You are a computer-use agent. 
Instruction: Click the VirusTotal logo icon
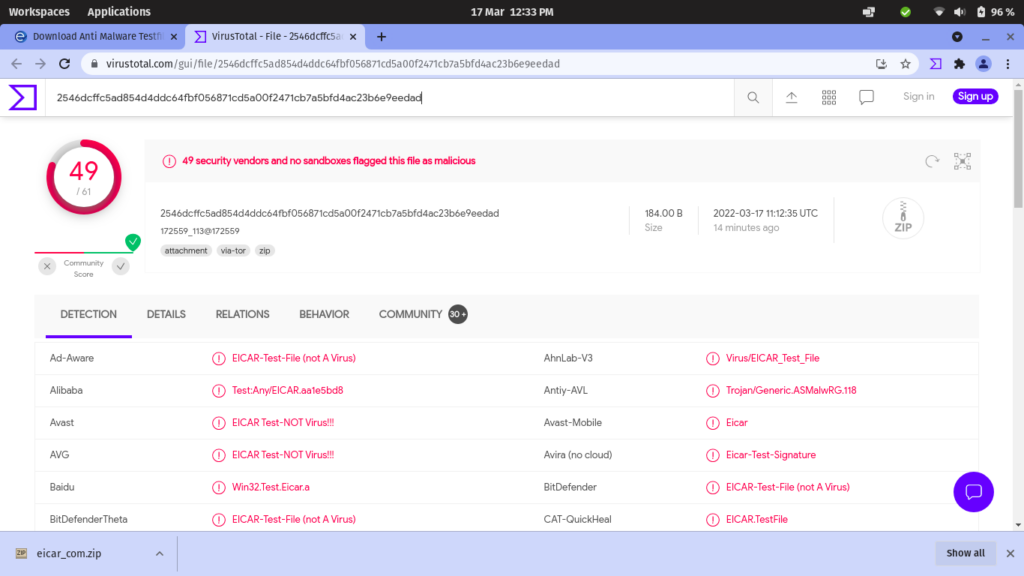point(23,97)
